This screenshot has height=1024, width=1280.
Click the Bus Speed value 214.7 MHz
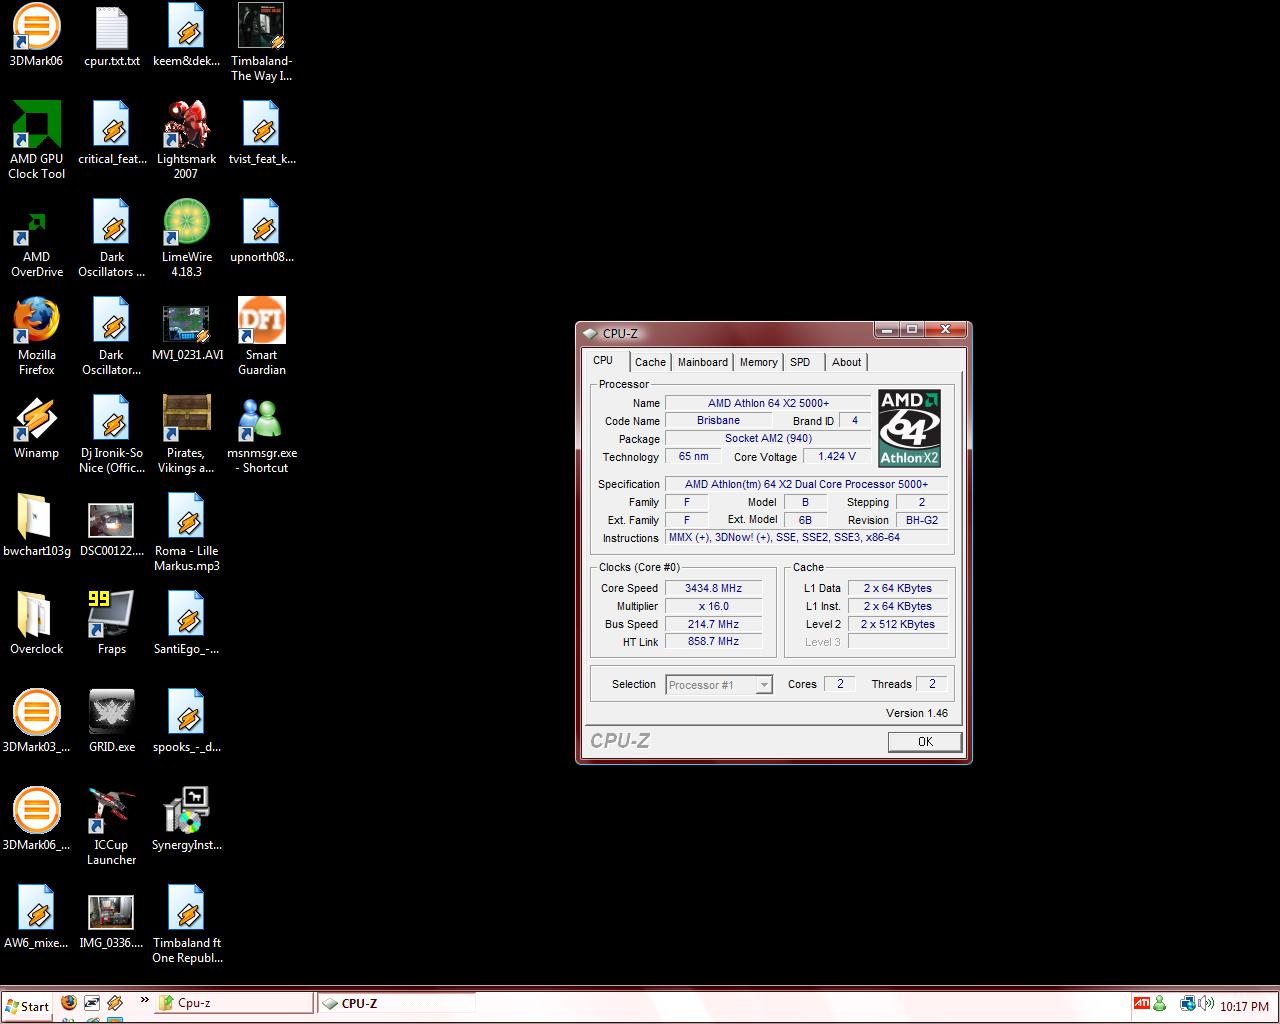[x=713, y=624]
